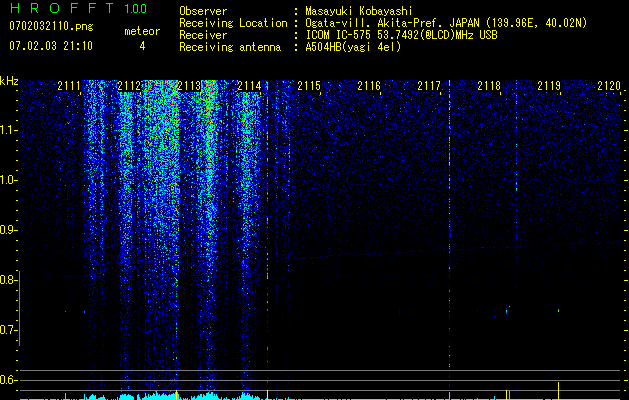Click the 2119 time axis label
The width and height of the screenshot is (629, 400).
549,86
